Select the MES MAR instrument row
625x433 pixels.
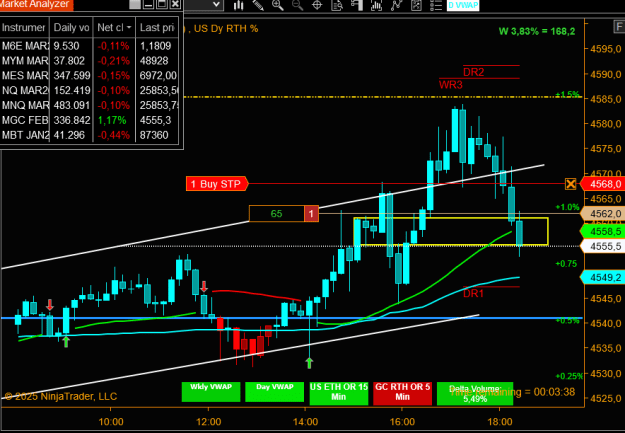pos(89,75)
